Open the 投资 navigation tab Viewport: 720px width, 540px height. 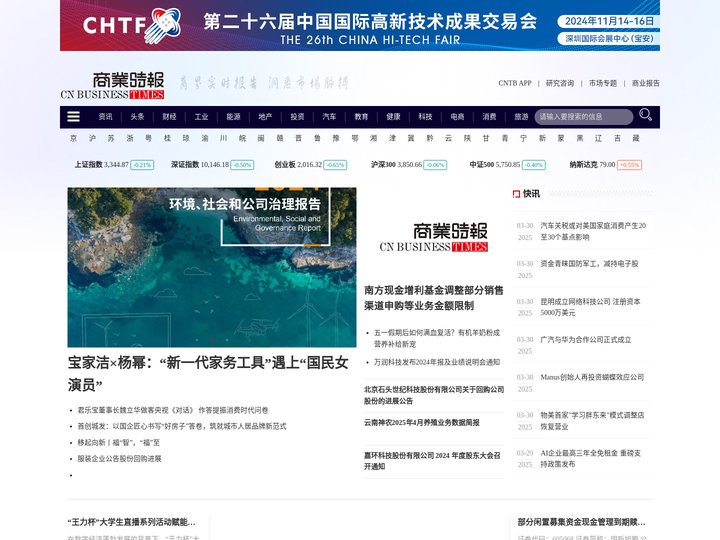tap(297, 117)
